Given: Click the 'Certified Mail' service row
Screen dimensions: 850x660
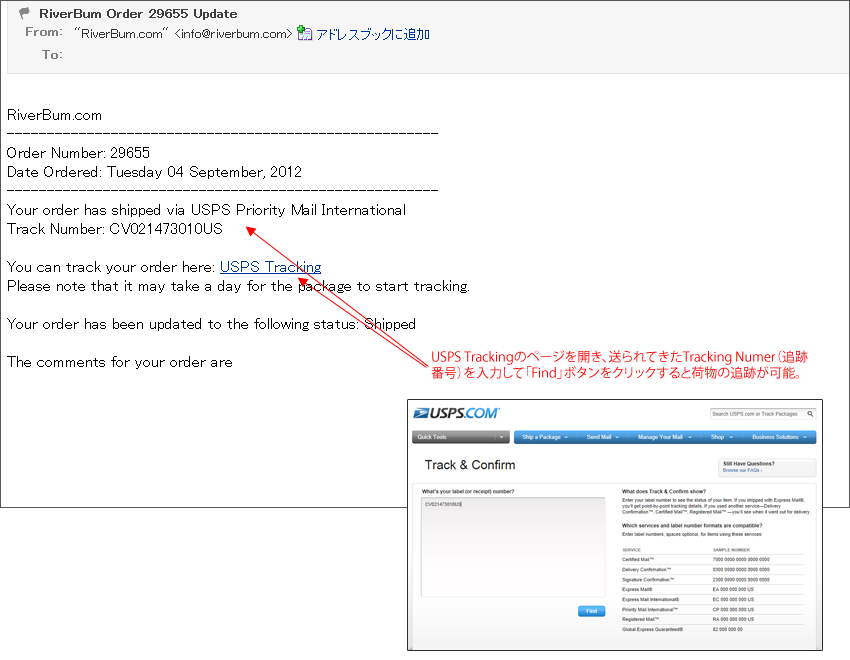Looking at the screenshot, I should point(712,559).
